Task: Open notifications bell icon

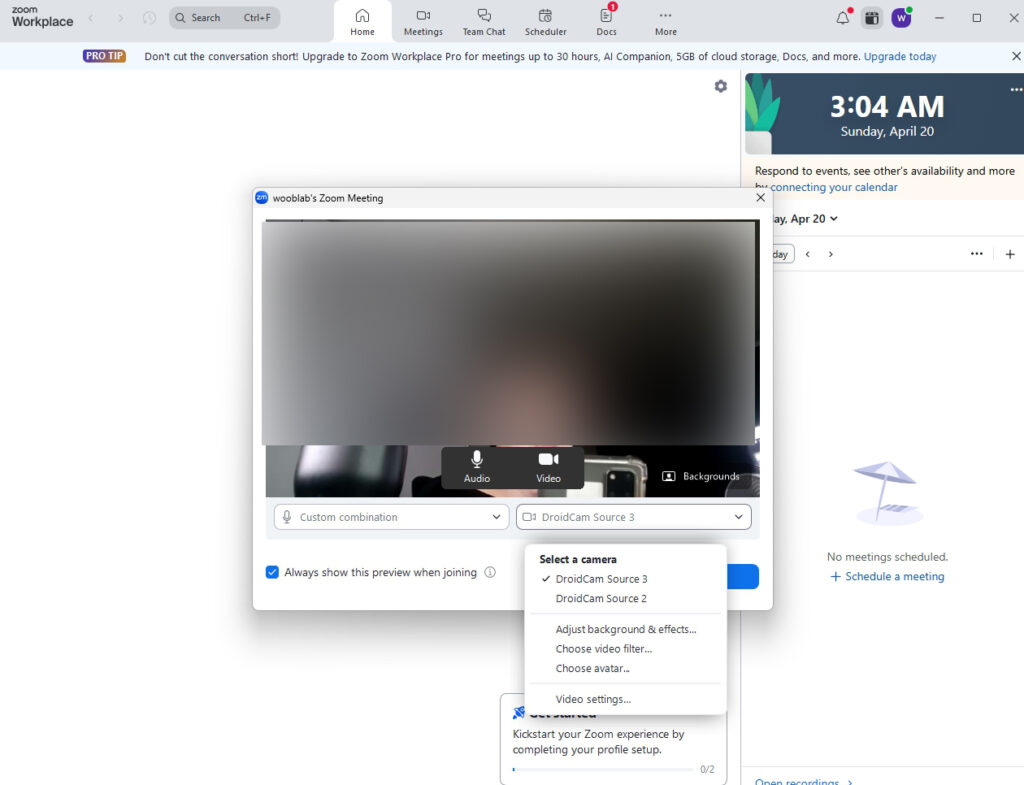Action: (842, 18)
